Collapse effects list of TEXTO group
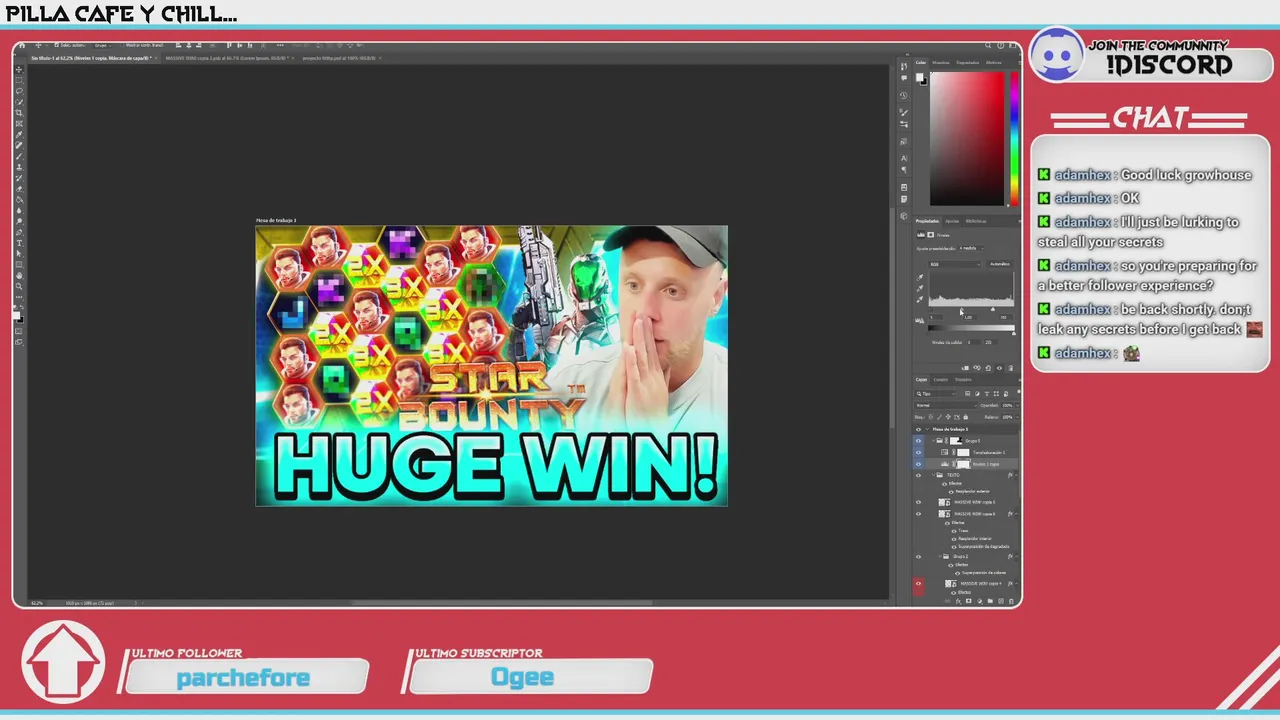The image size is (1280, 720). tap(1017, 475)
